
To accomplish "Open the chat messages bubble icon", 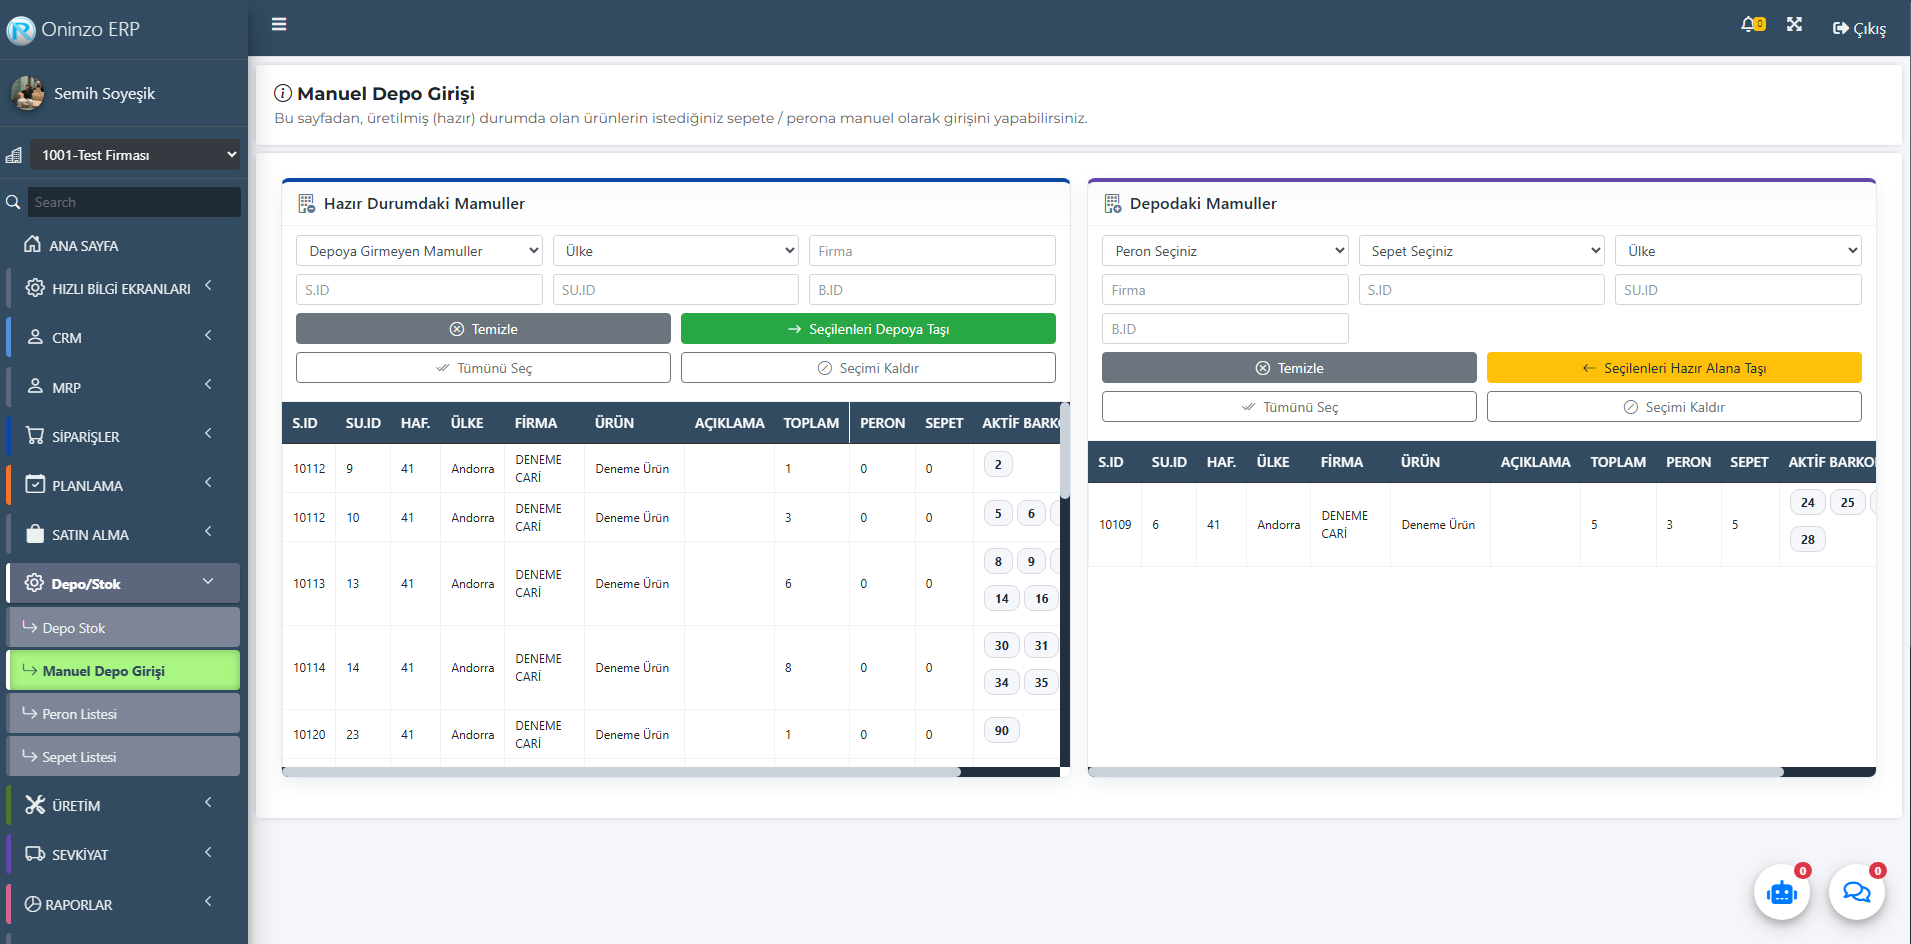I will click(1856, 892).
